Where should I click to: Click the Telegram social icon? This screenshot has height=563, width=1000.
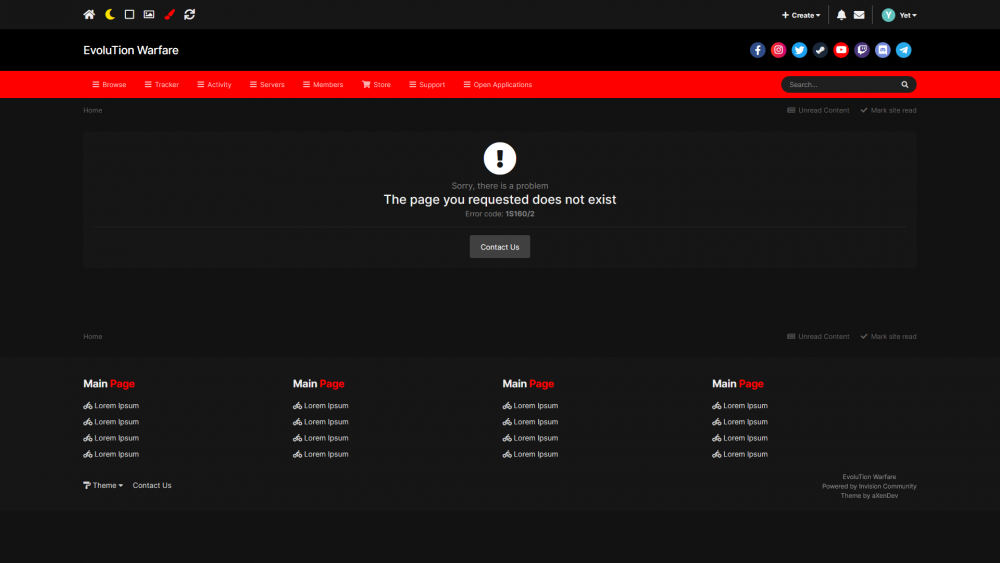coord(903,50)
